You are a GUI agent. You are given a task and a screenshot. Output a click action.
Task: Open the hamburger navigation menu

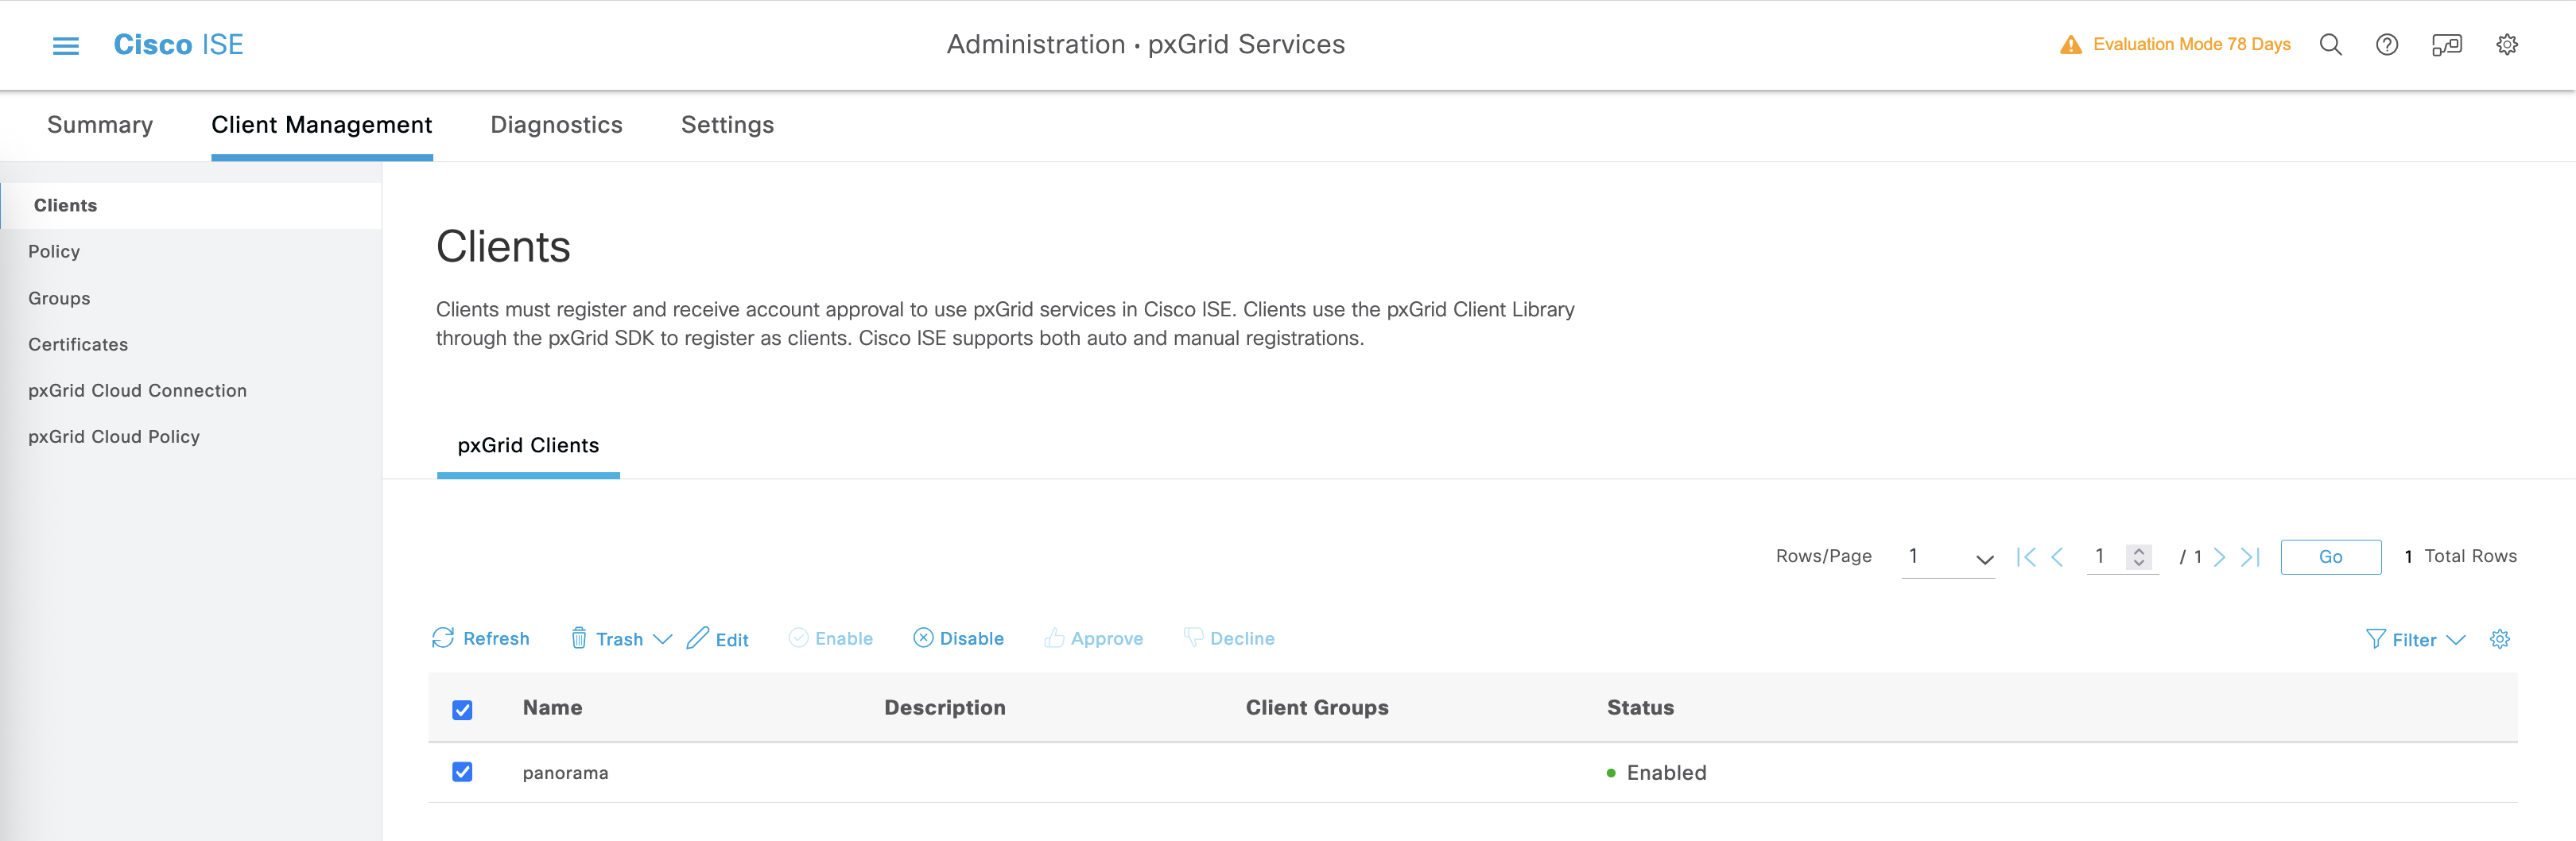tap(65, 45)
